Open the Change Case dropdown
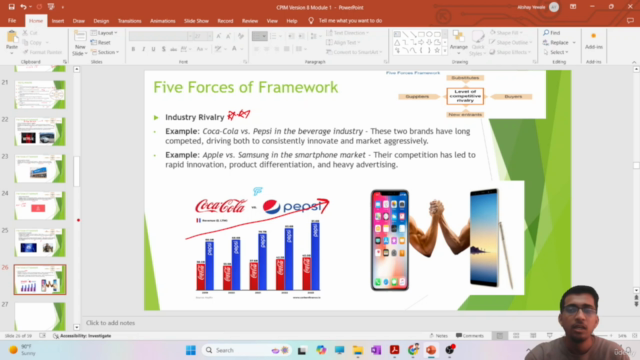Viewport: 640px width, 360px height. 202,49
